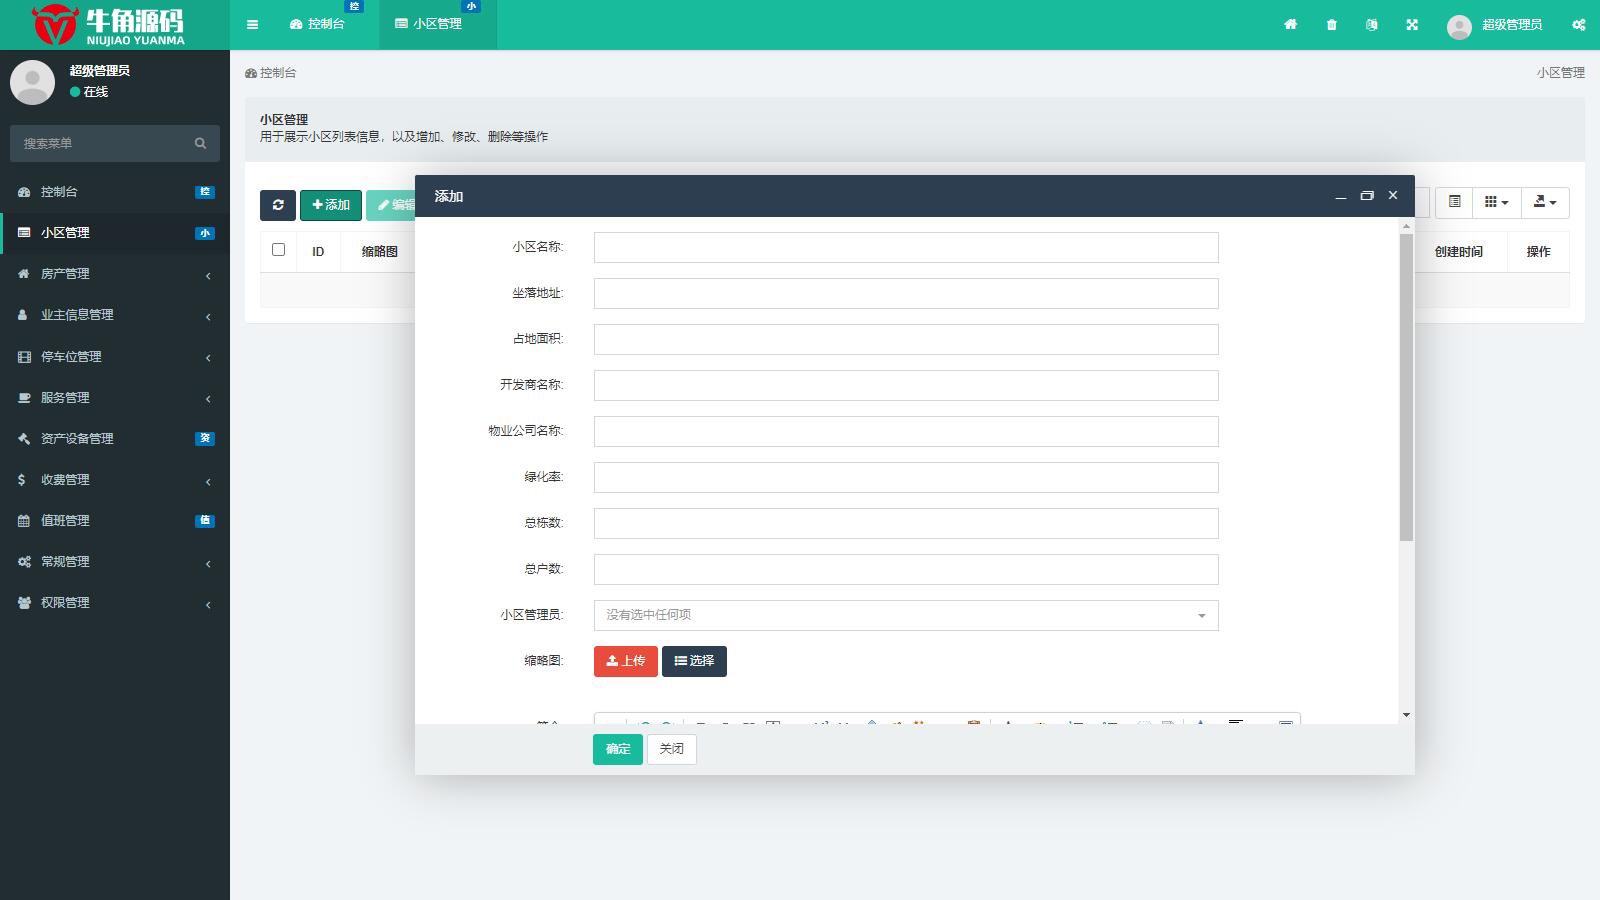Click the 操作 column header
1600x900 pixels.
click(1538, 252)
